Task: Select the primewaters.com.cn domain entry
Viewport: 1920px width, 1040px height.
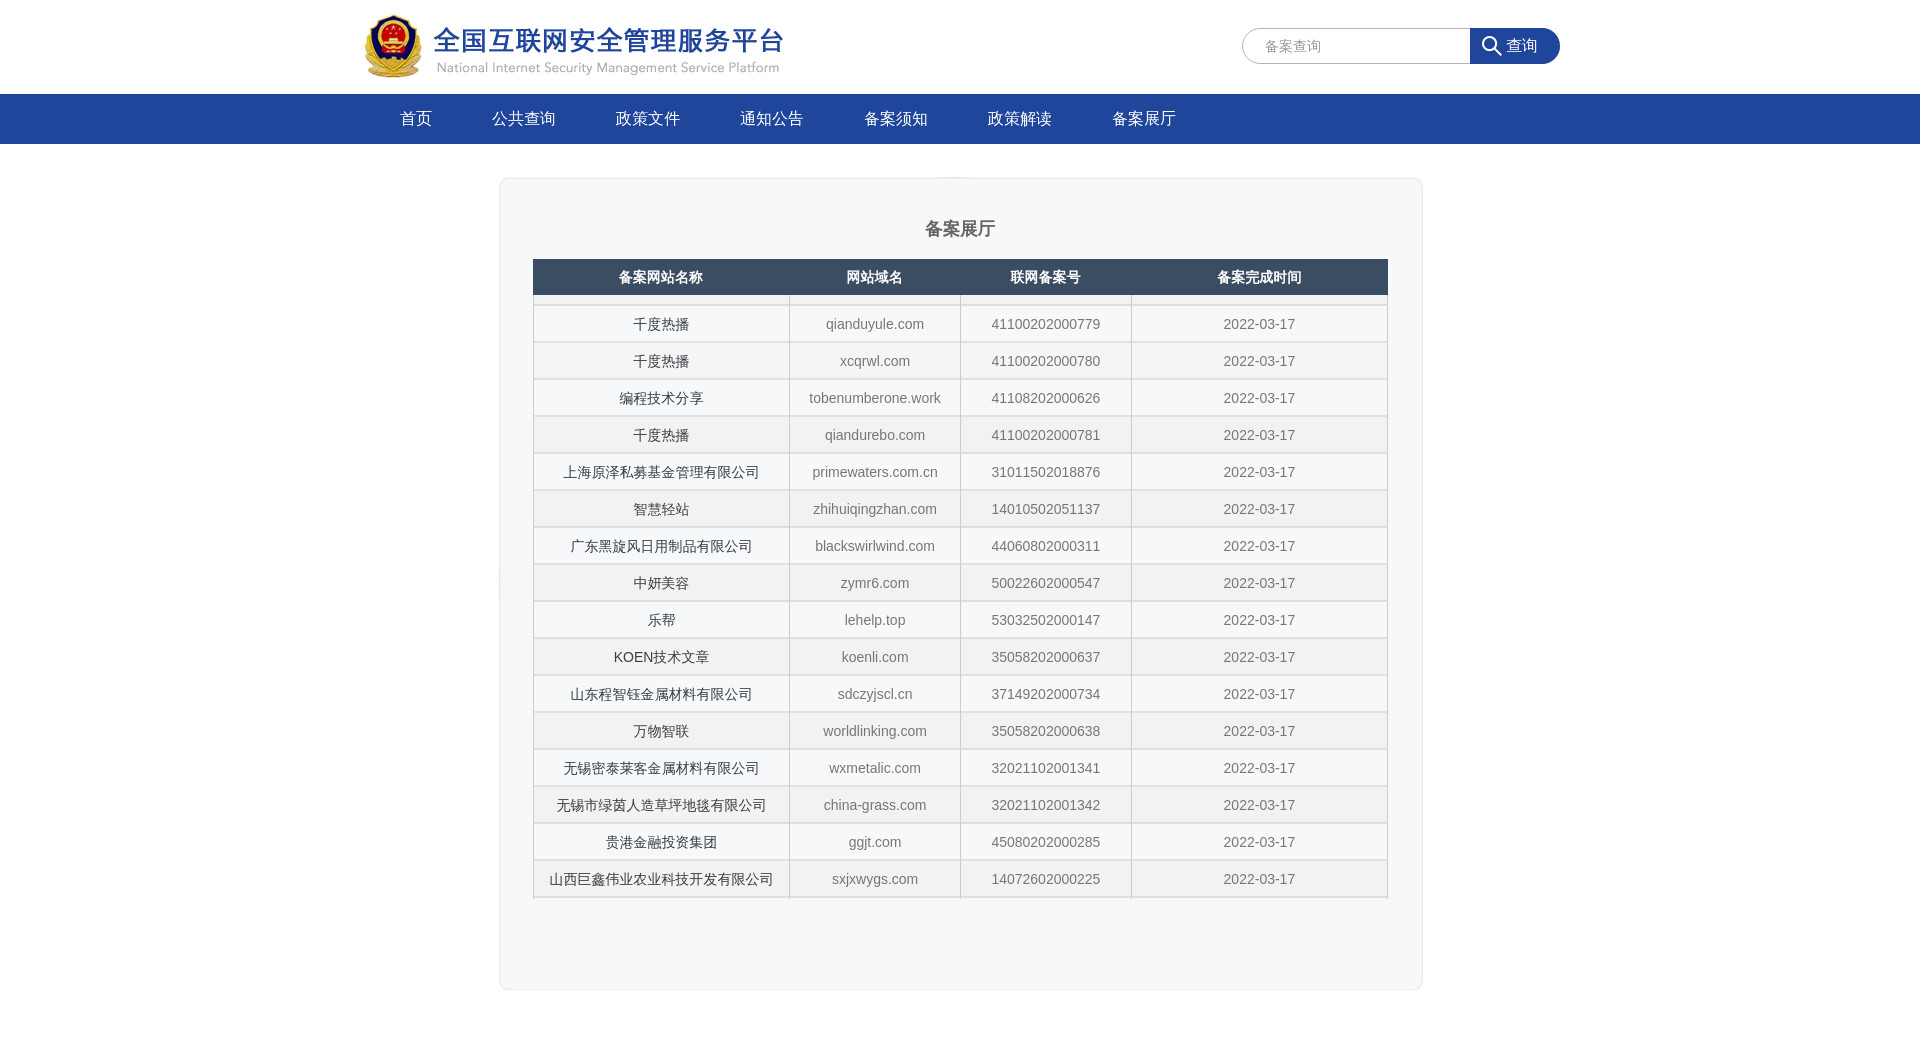Action: click(875, 472)
